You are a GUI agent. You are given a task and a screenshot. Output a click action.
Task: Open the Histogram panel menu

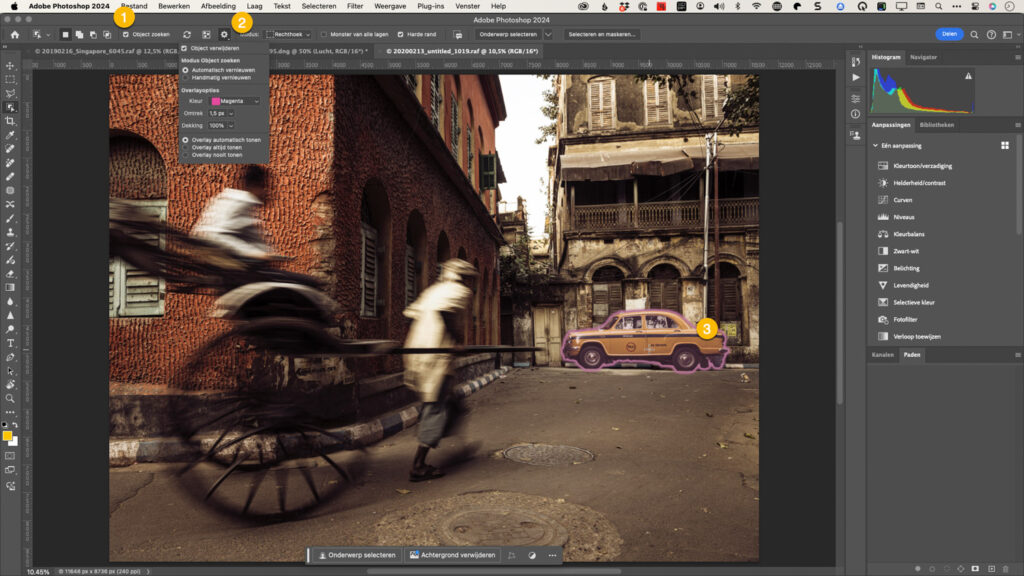coord(1017,57)
